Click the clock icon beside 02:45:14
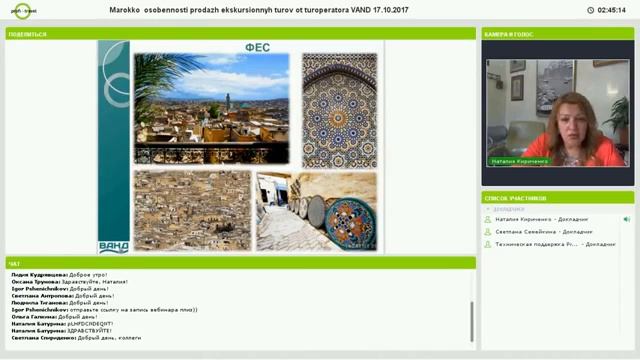Image resolution: width=640 pixels, height=360 pixels. point(590,10)
